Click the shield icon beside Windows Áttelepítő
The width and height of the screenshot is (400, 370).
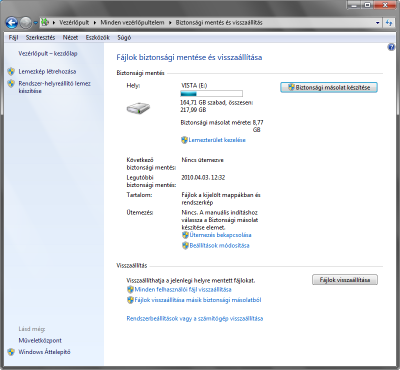11,352
